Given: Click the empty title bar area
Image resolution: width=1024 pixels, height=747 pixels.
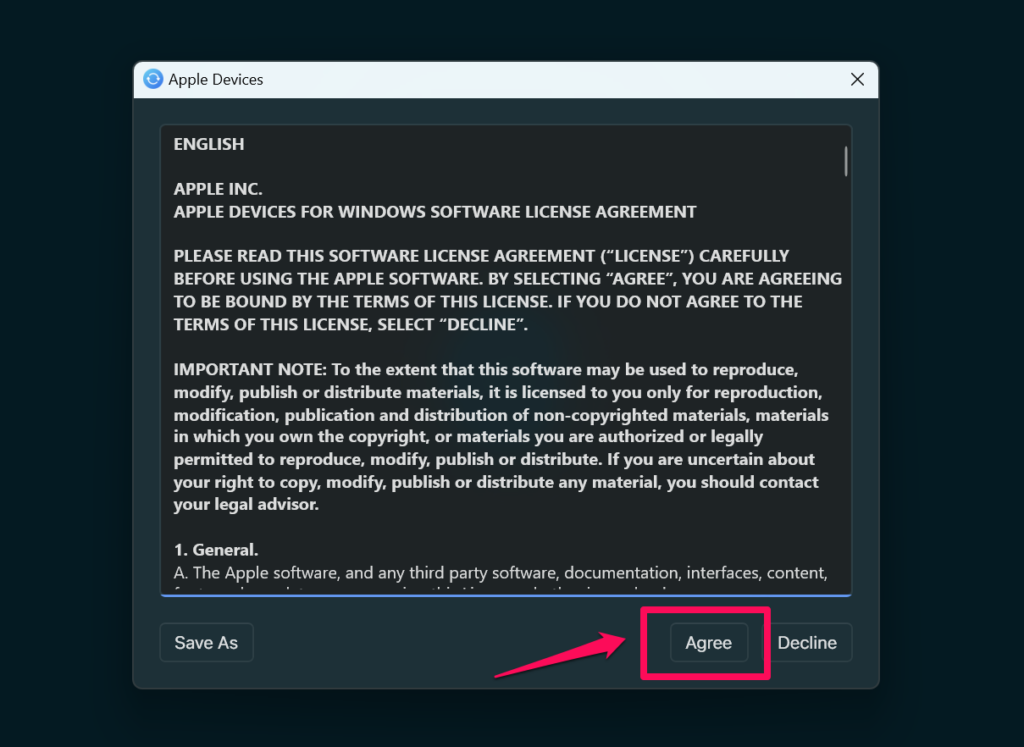Looking at the screenshot, I should 550,79.
